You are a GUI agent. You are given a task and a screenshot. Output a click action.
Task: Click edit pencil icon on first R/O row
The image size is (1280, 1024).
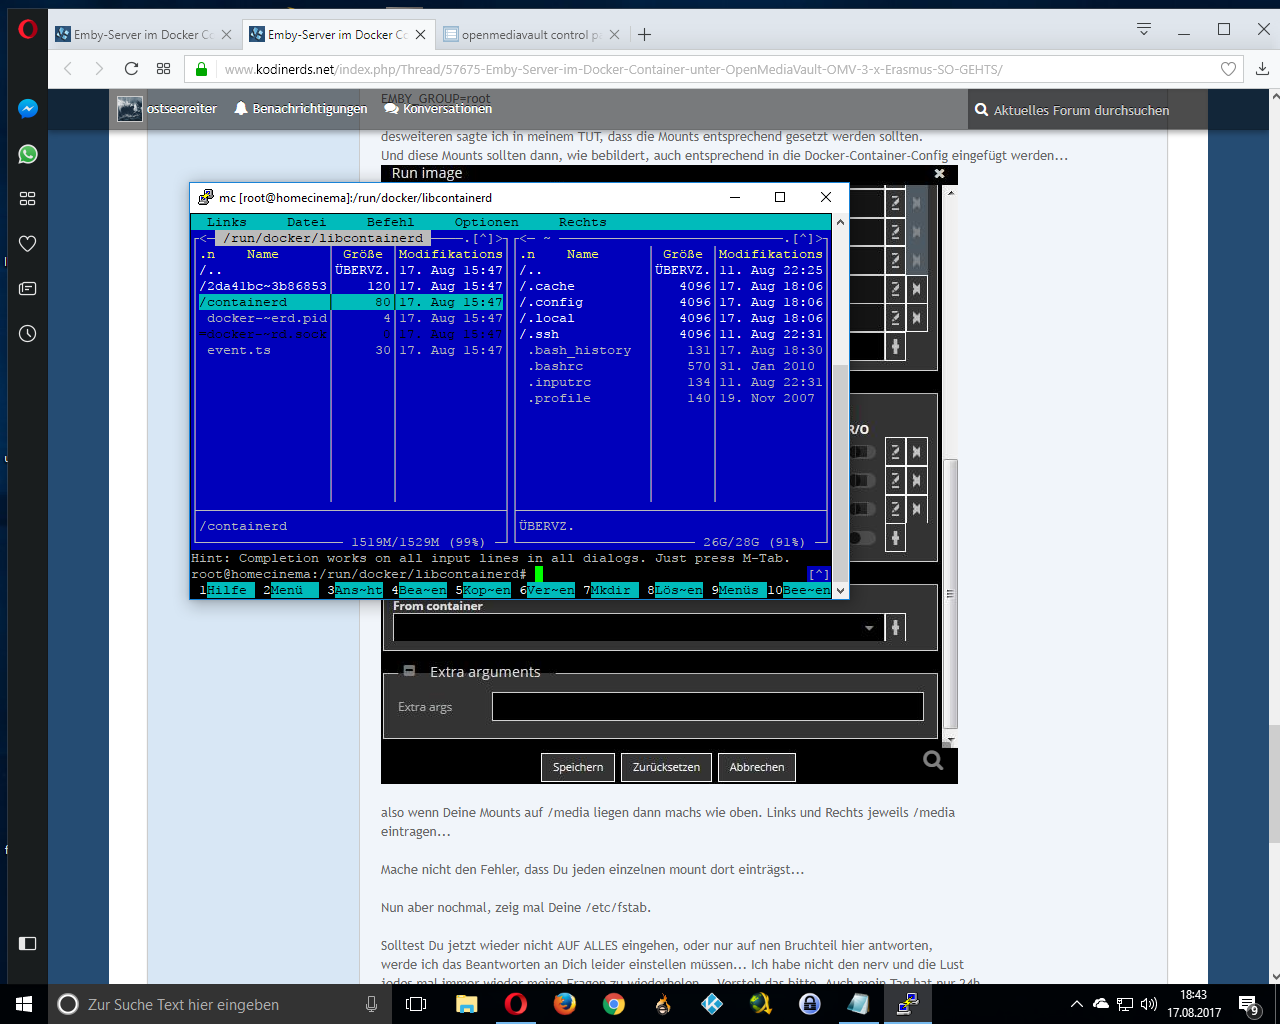896,452
